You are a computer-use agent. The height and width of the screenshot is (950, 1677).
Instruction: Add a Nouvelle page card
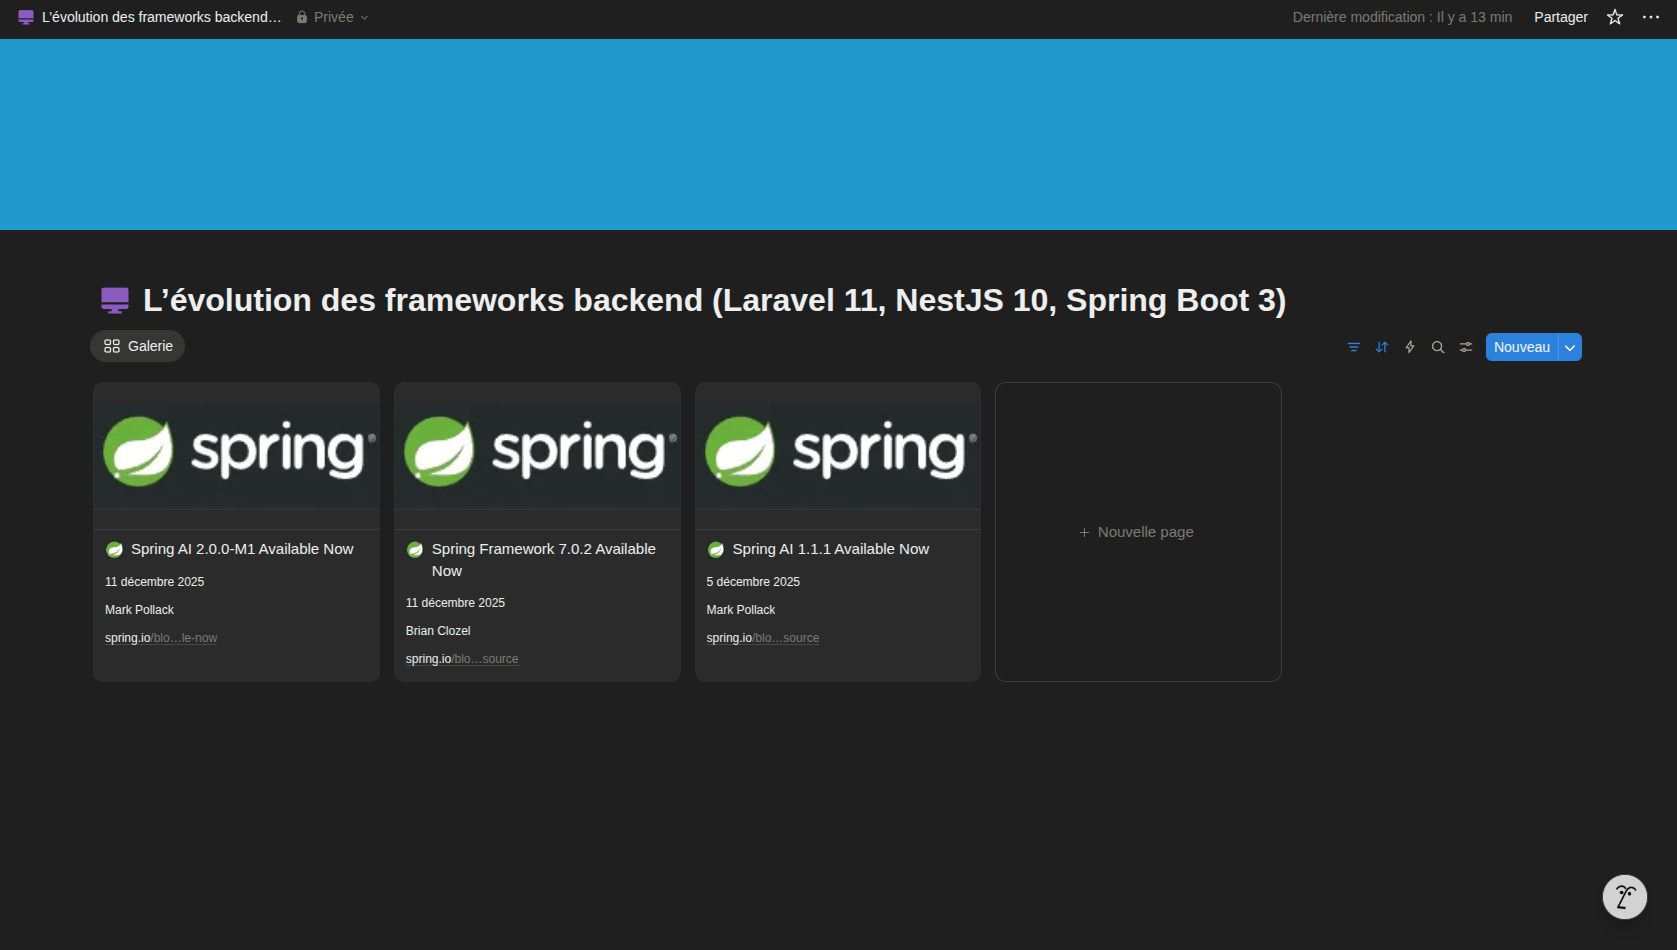click(1137, 532)
